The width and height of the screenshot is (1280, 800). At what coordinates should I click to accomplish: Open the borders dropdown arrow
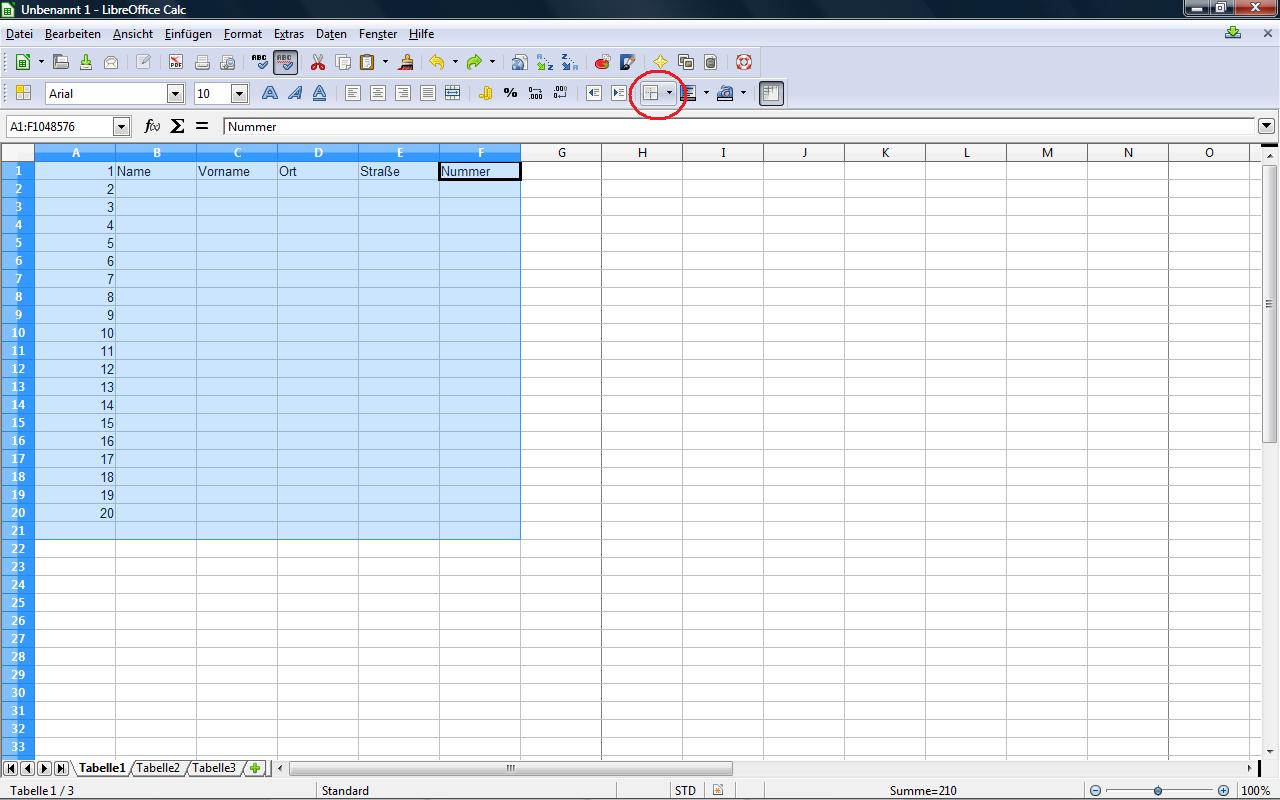pyautogui.click(x=669, y=93)
